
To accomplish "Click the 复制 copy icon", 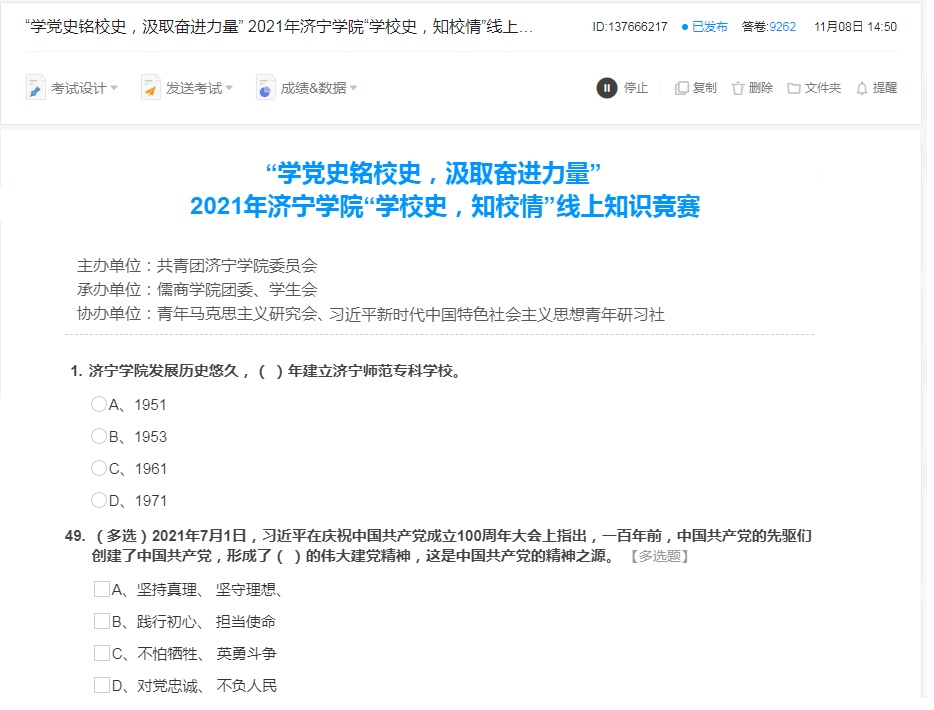I will click(682, 88).
